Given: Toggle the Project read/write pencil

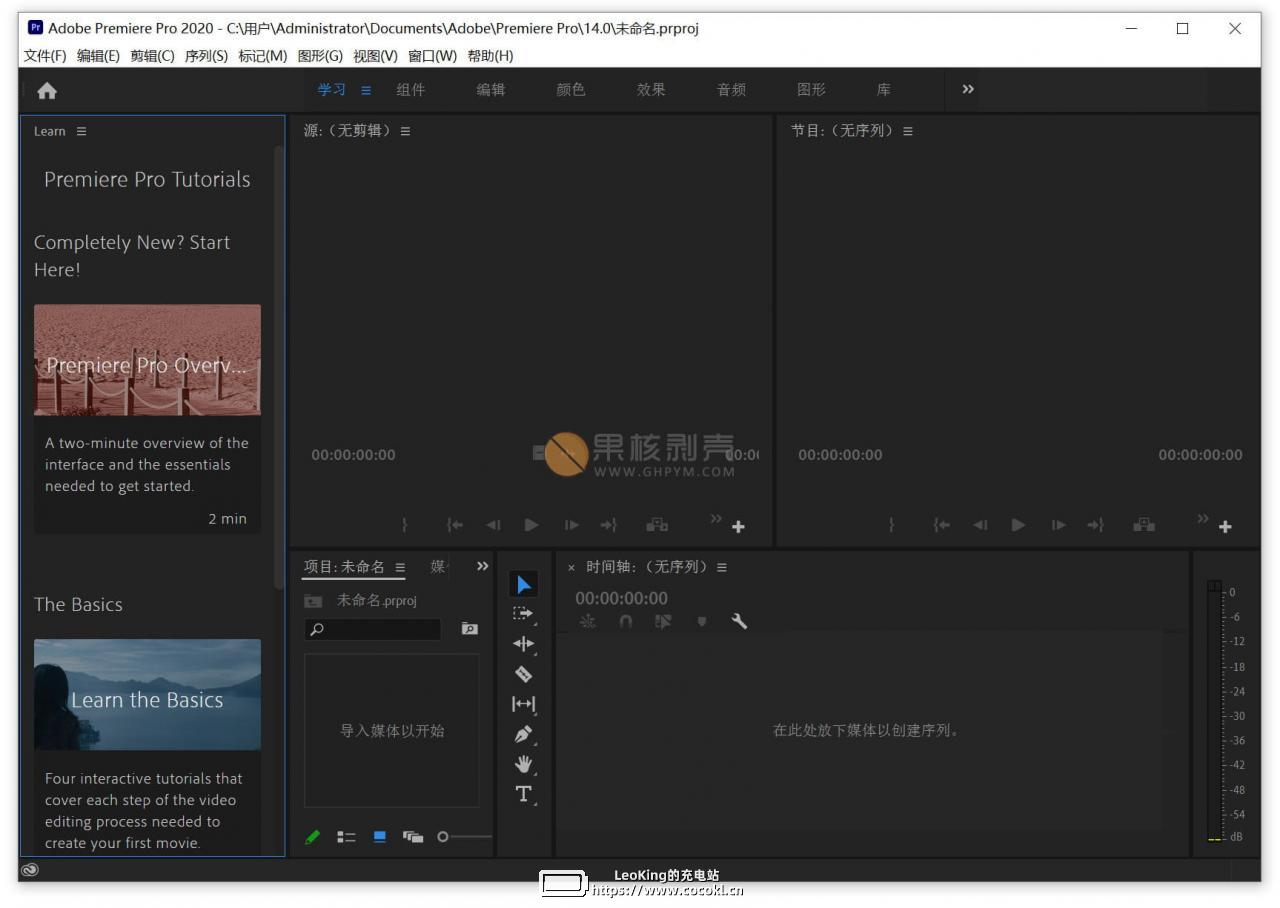Looking at the screenshot, I should (x=313, y=837).
